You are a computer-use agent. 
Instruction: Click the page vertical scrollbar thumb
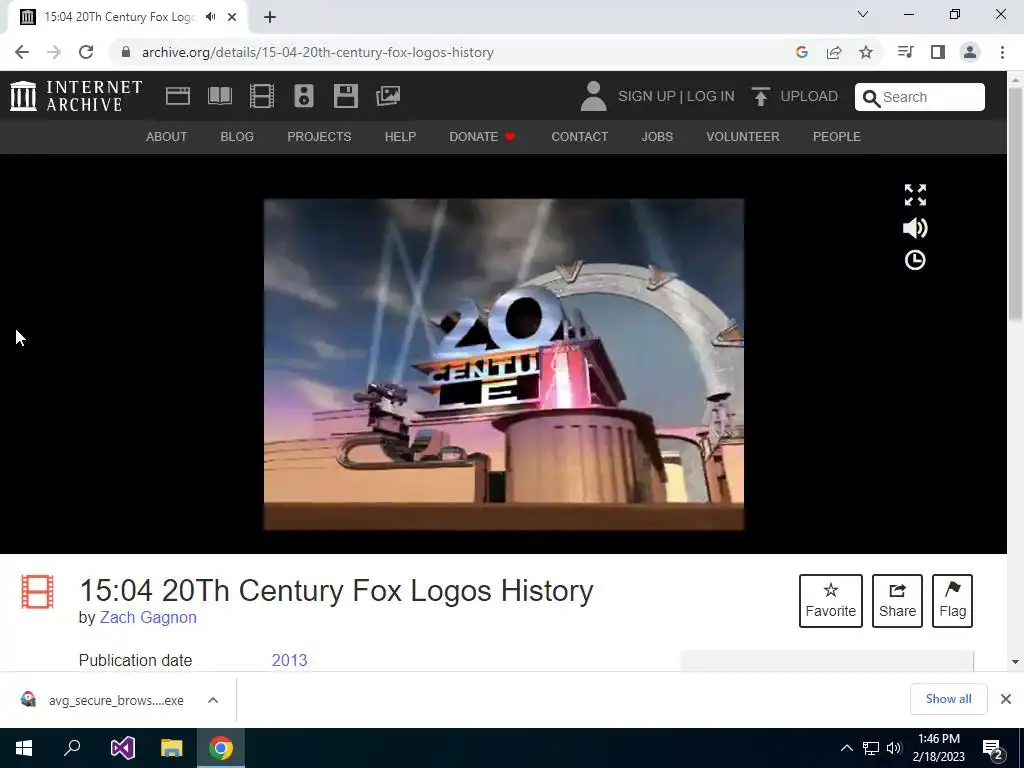[1015, 204]
